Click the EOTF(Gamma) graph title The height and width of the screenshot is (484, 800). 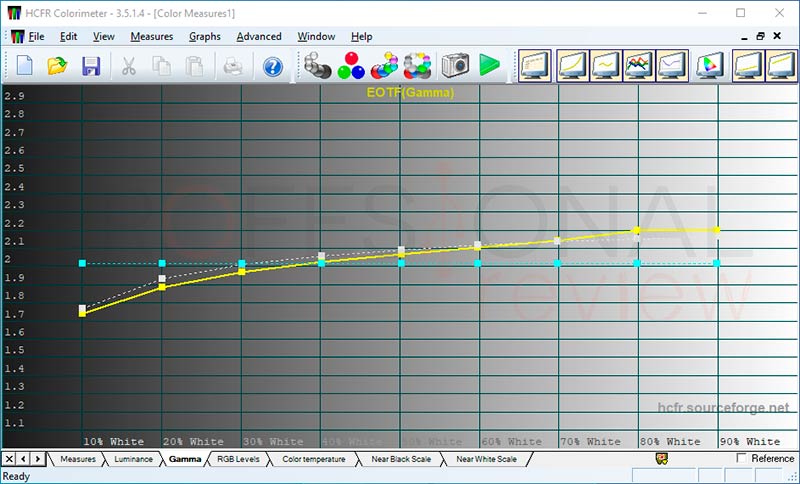[410, 93]
